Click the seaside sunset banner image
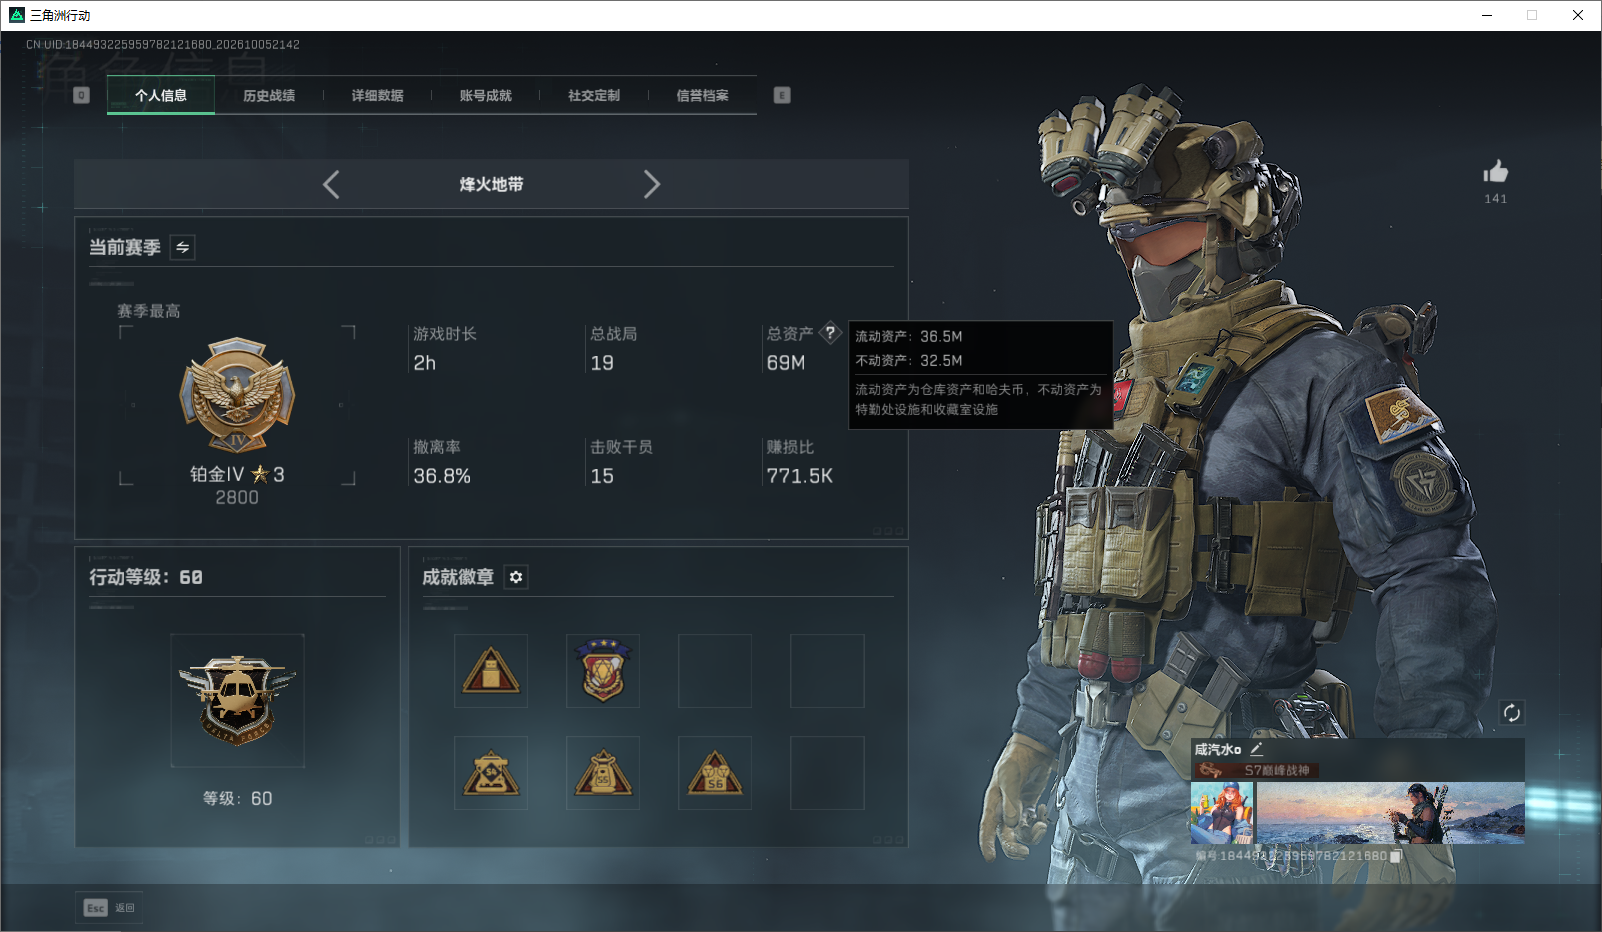 point(1391,813)
